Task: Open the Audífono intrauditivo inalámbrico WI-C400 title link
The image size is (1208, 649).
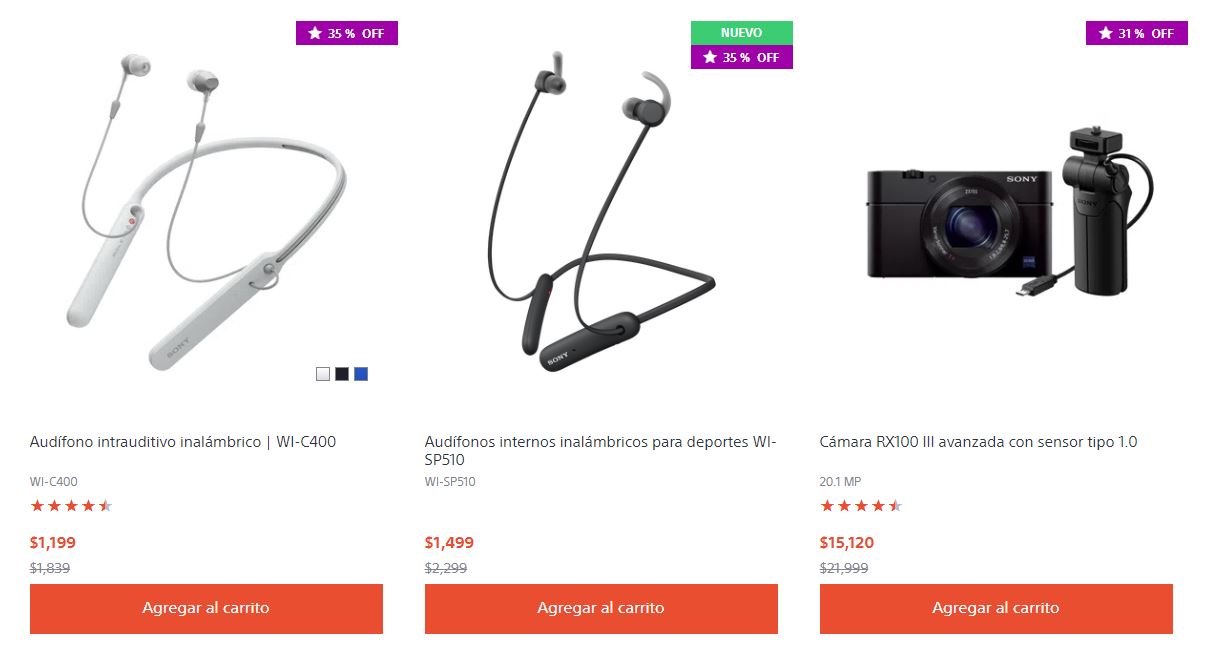Action: coord(190,442)
